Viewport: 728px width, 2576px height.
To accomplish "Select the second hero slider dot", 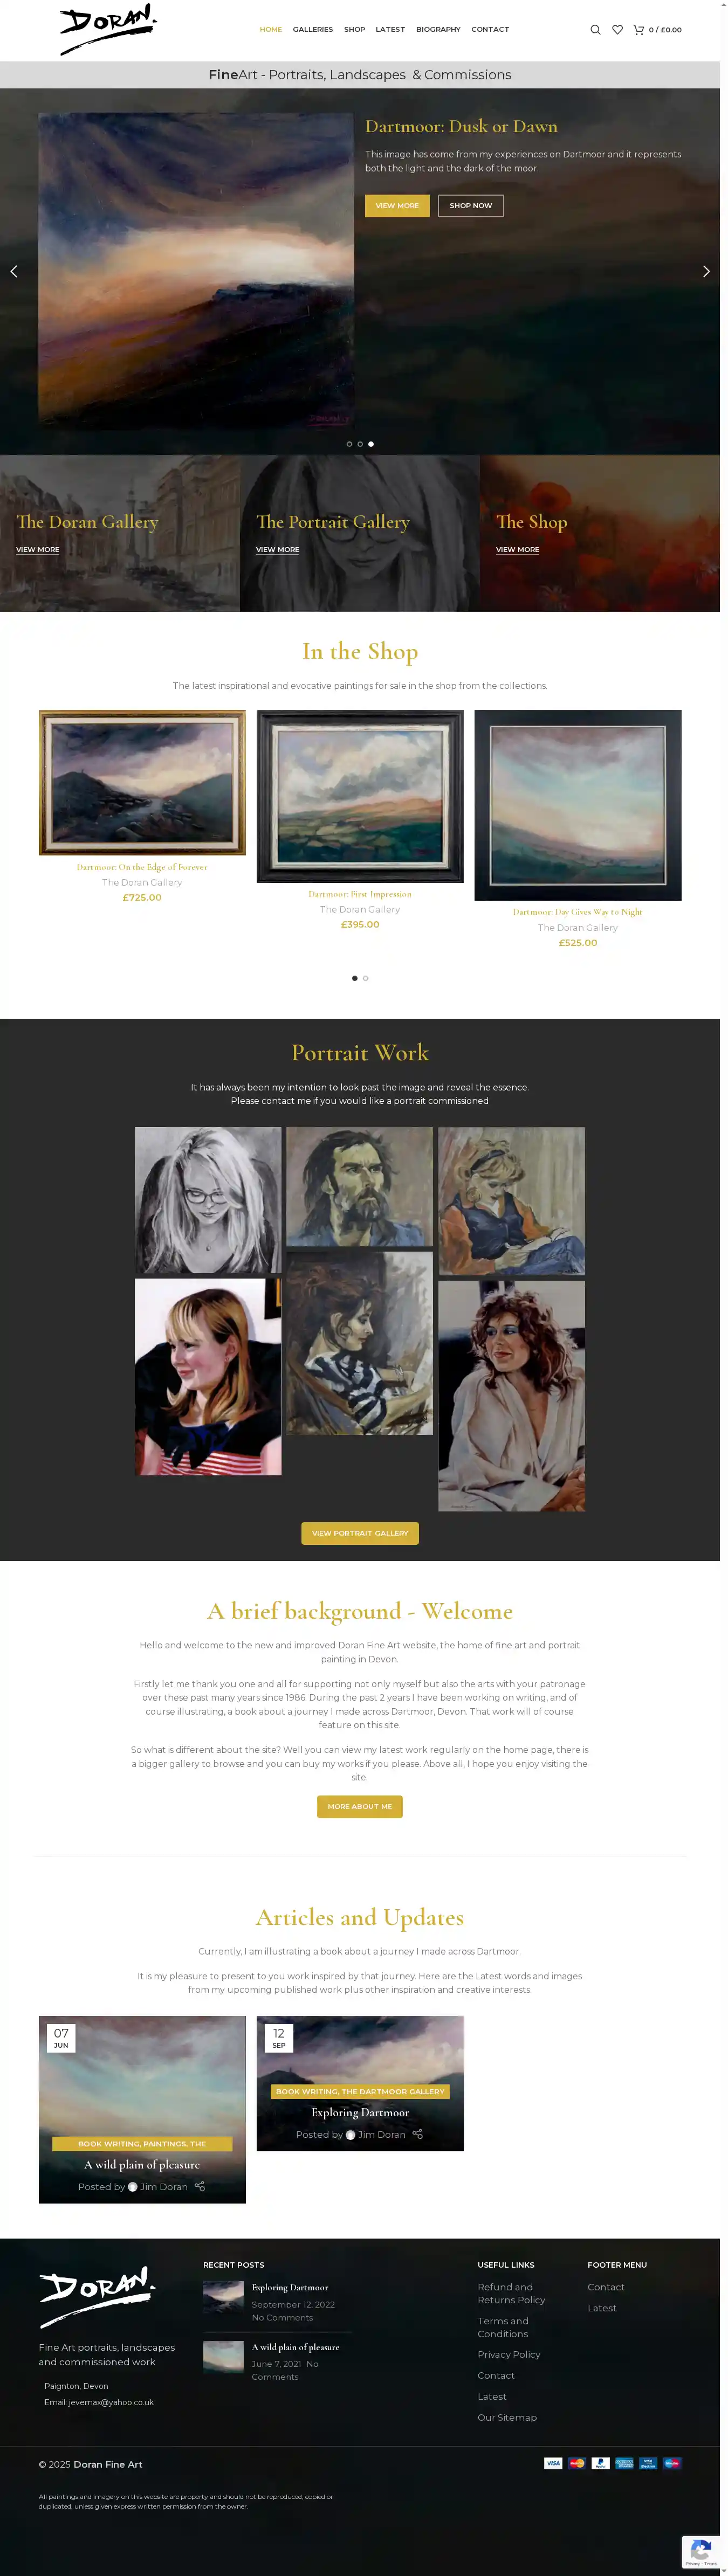I will [360, 444].
